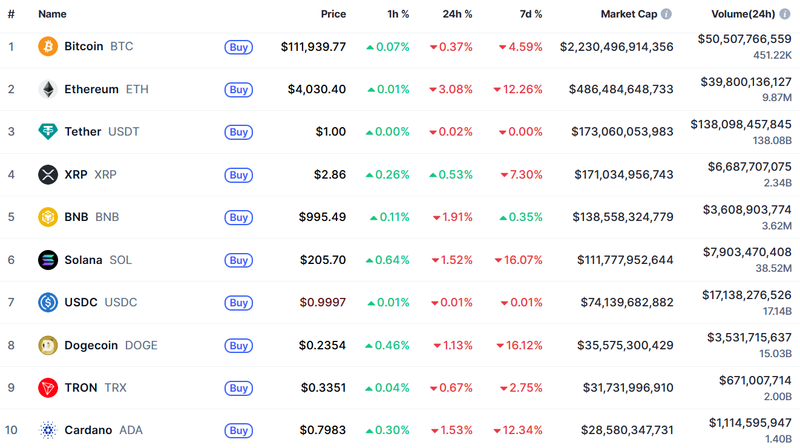Sort table by Price column header
Image resolution: width=800 pixels, height=448 pixels.
333,15
